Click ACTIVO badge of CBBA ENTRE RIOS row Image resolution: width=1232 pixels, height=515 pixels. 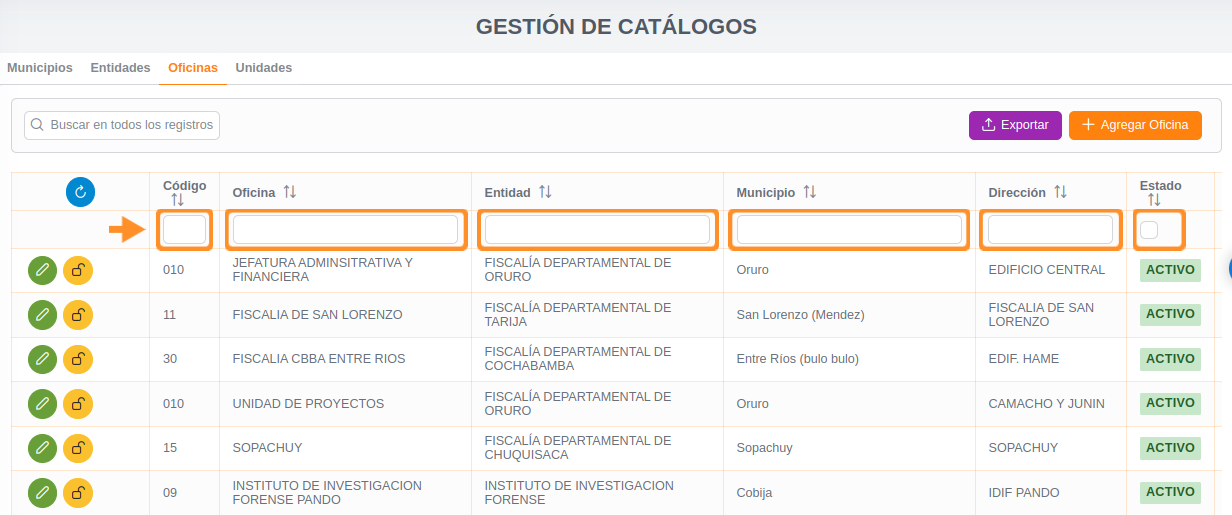1170,358
